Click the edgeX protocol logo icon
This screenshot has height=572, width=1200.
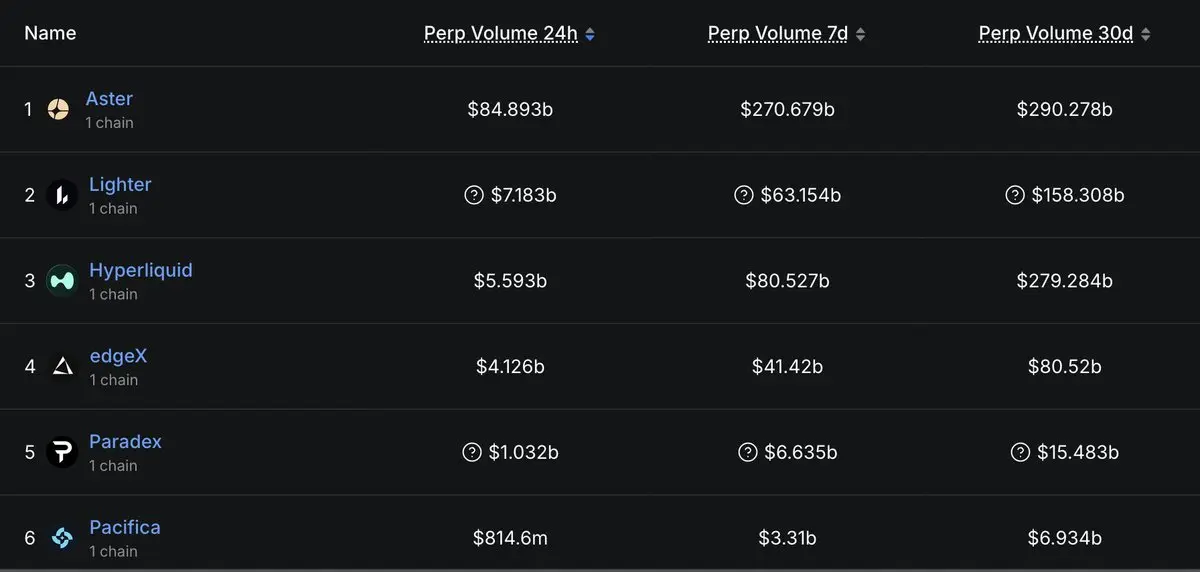point(62,367)
